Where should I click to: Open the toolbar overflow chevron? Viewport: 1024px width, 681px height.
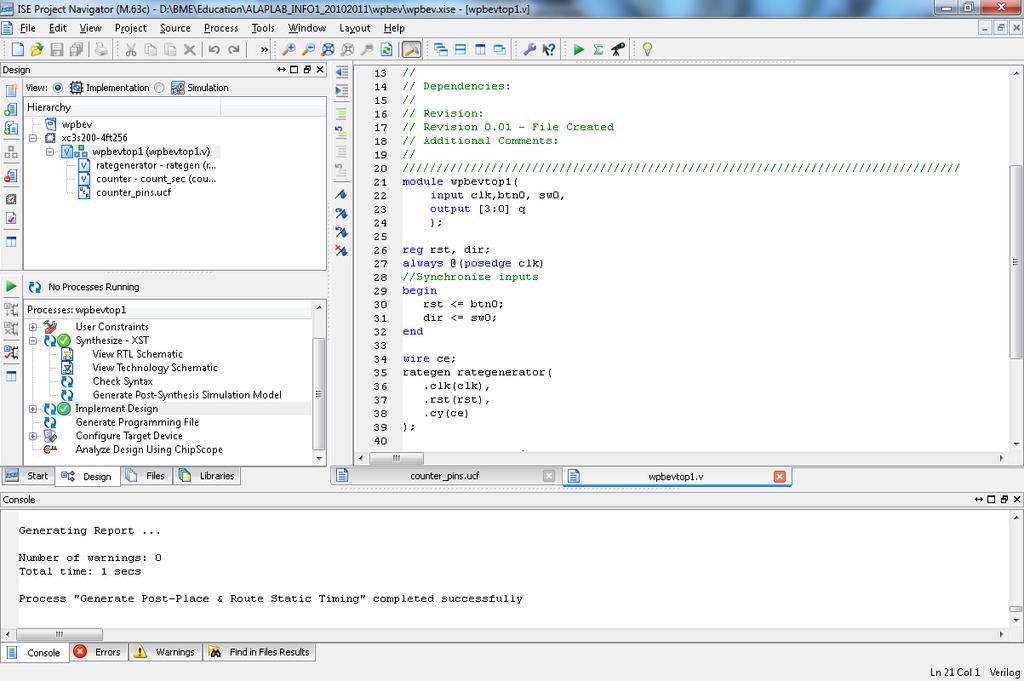pos(264,50)
